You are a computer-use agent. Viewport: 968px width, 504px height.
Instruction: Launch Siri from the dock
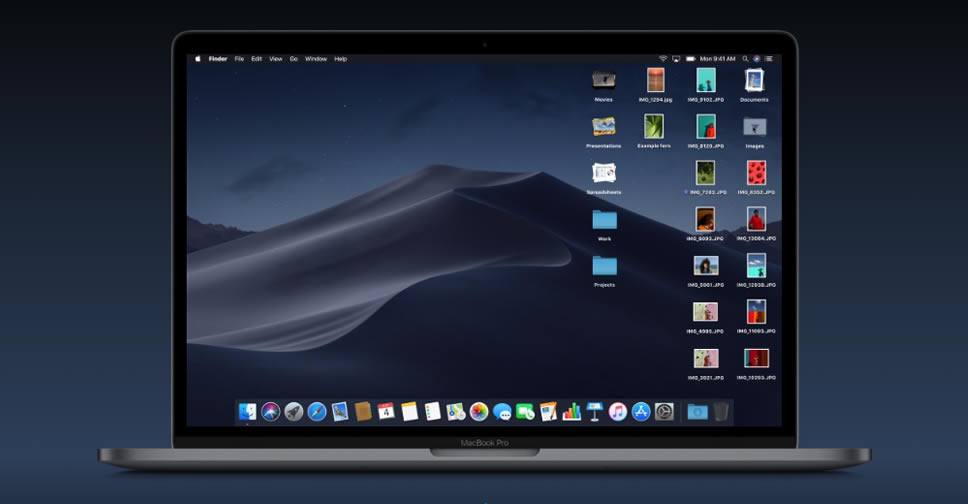coord(270,411)
